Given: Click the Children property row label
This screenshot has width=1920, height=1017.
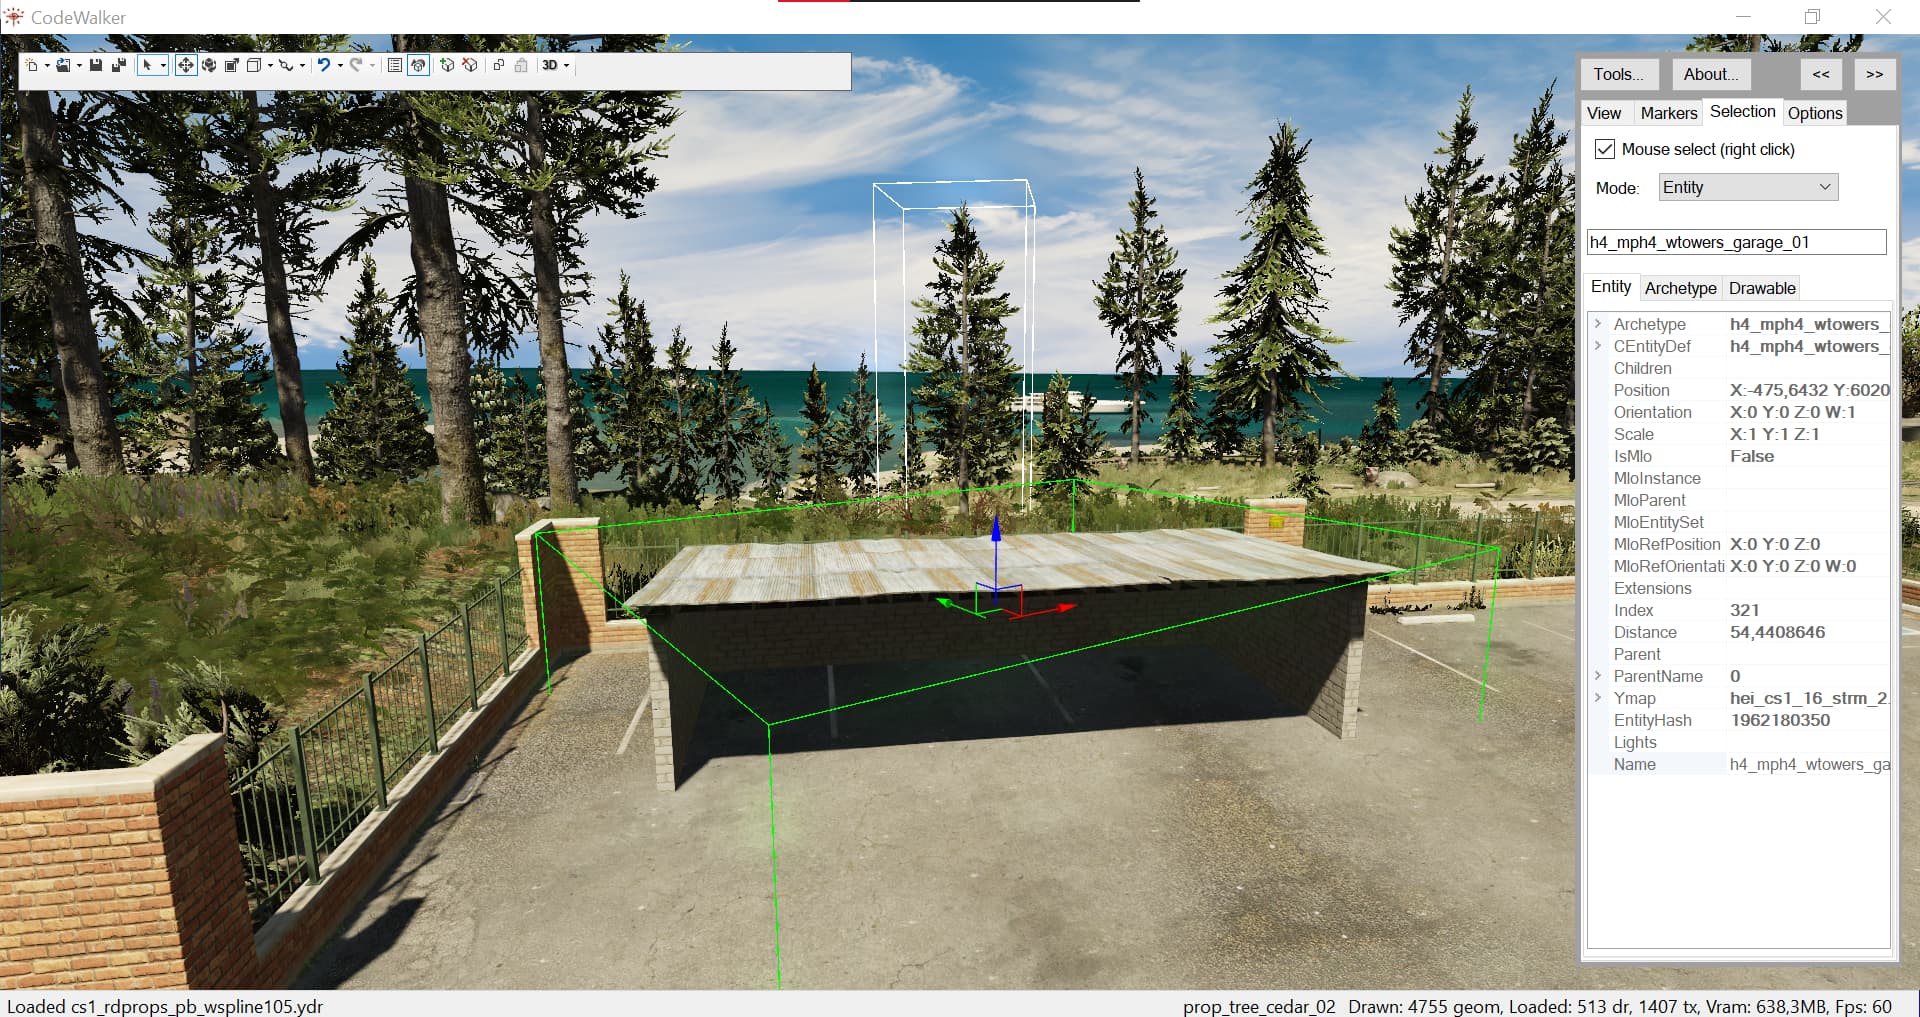Looking at the screenshot, I should tap(1642, 368).
